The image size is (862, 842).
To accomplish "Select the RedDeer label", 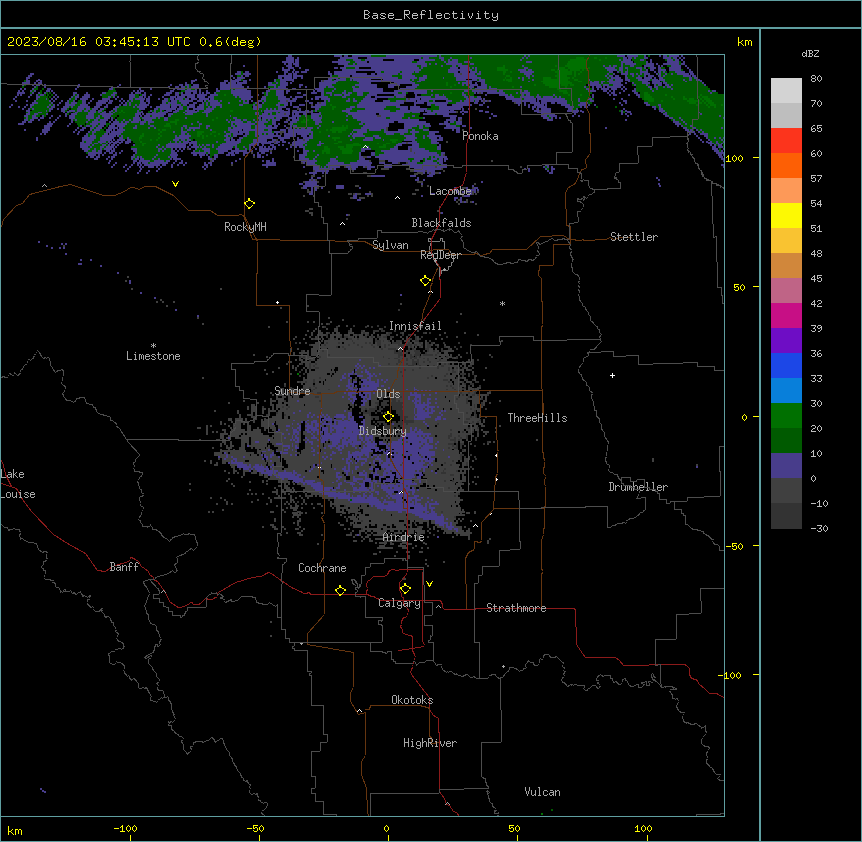I will pos(440,255).
